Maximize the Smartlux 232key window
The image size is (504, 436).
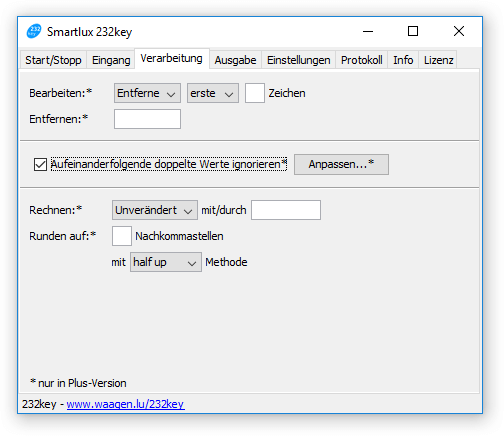click(x=413, y=31)
